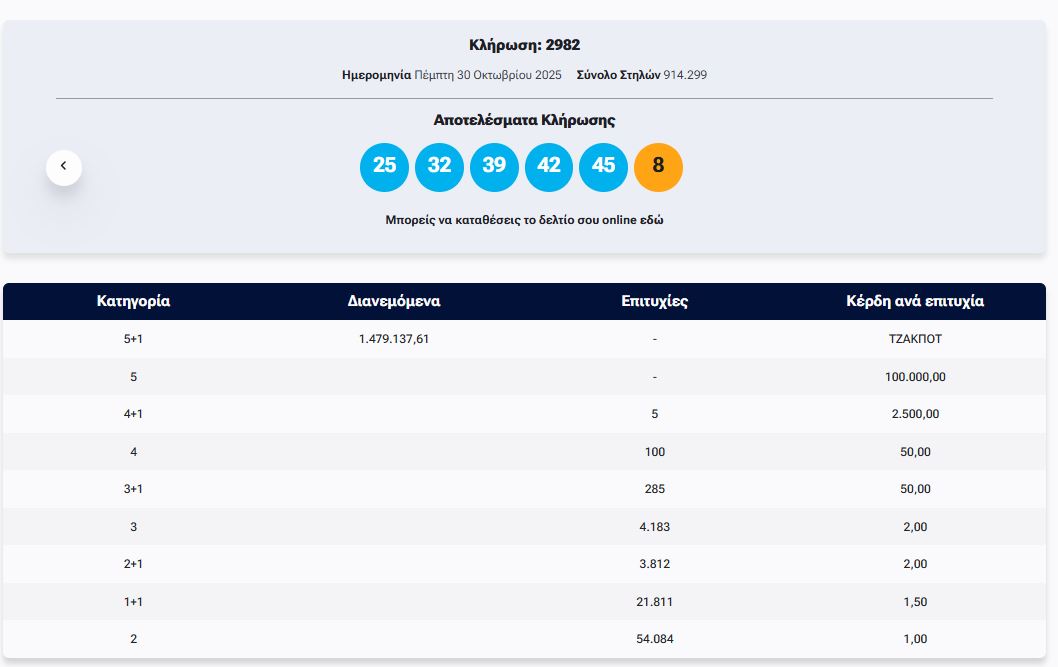The image size is (1058, 667).
Task: Click the 54.084 successes value
Action: tap(654, 639)
